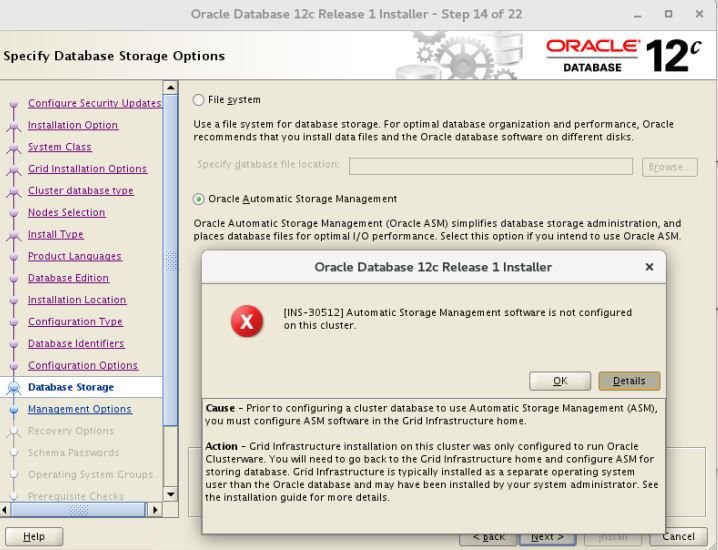Jump to Grid Installation Options step
This screenshot has width=718, height=550.
pos(87,169)
